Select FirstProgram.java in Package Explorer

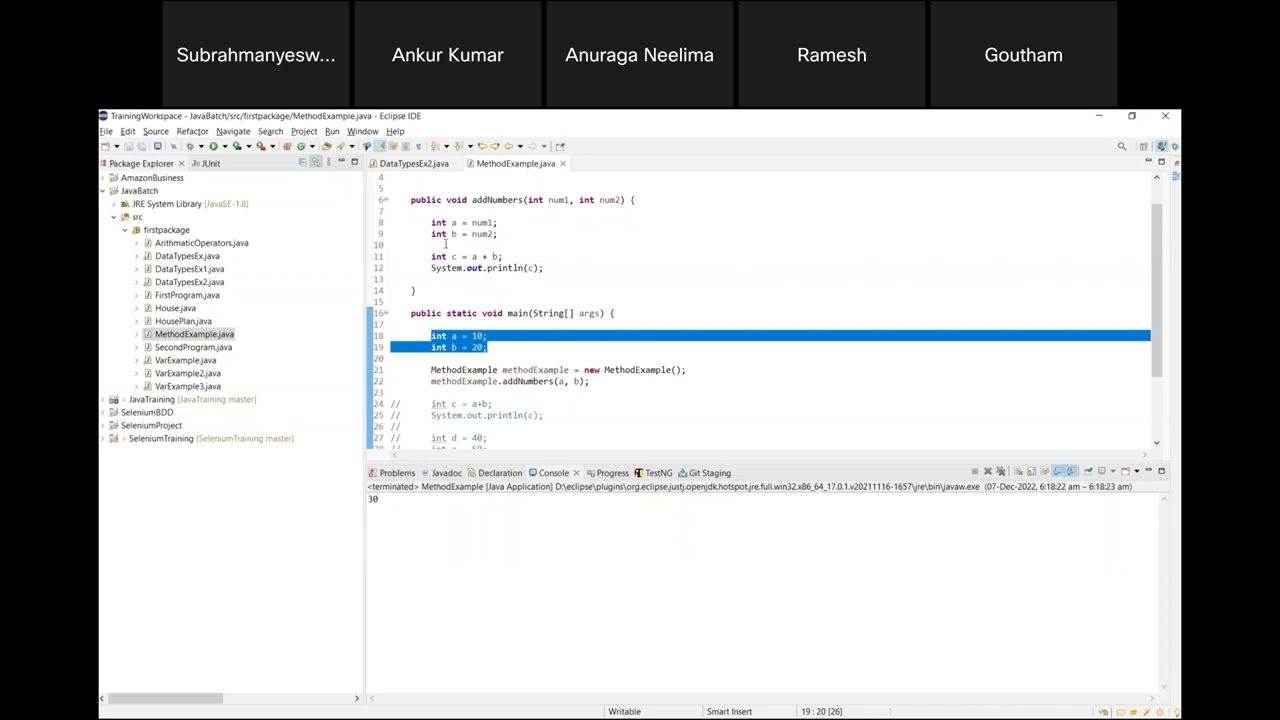tap(187, 295)
